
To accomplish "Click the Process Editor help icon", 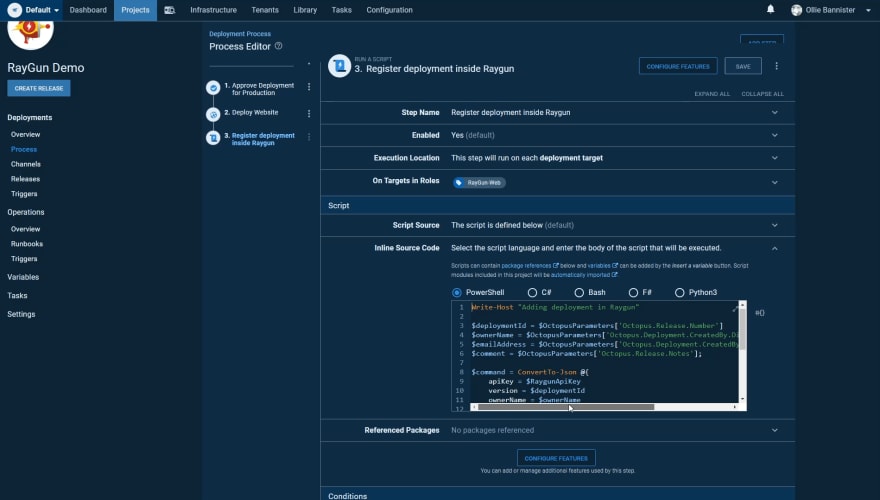I will tap(278, 46).
